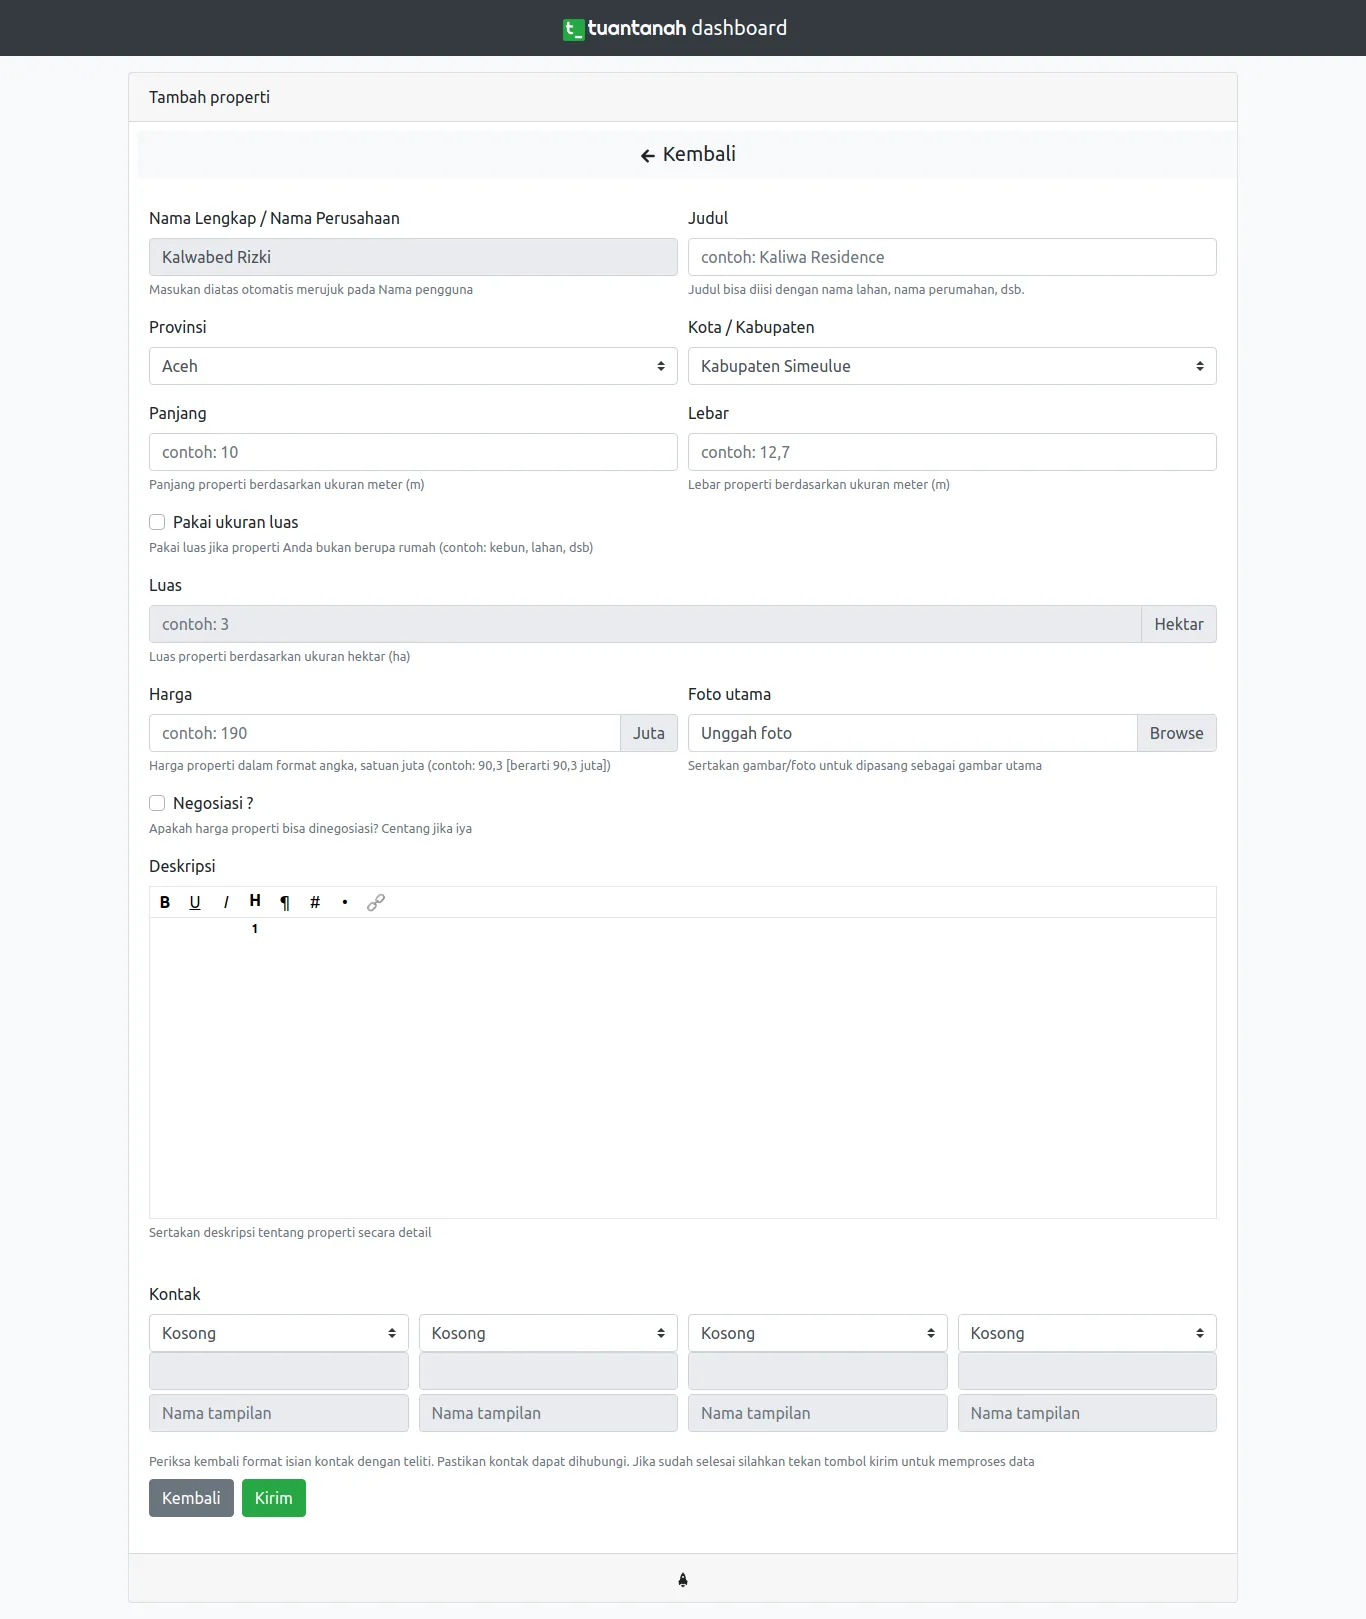The height and width of the screenshot is (1619, 1366).
Task: Apply underline in the description editor
Action: pos(195,902)
